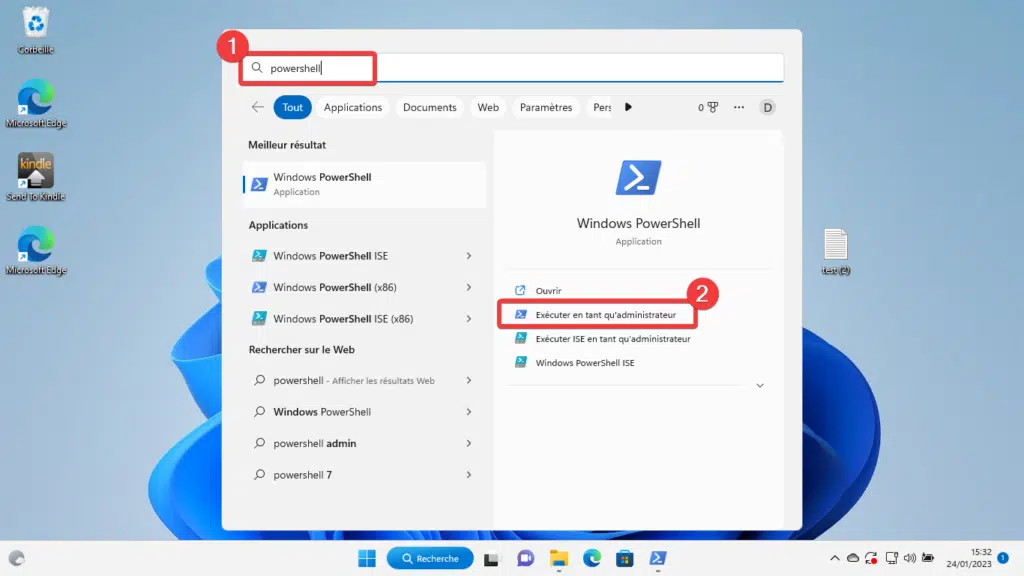Click the large Windows PowerShell logo in preview pane
This screenshot has height=576, width=1024.
pyautogui.click(x=638, y=178)
